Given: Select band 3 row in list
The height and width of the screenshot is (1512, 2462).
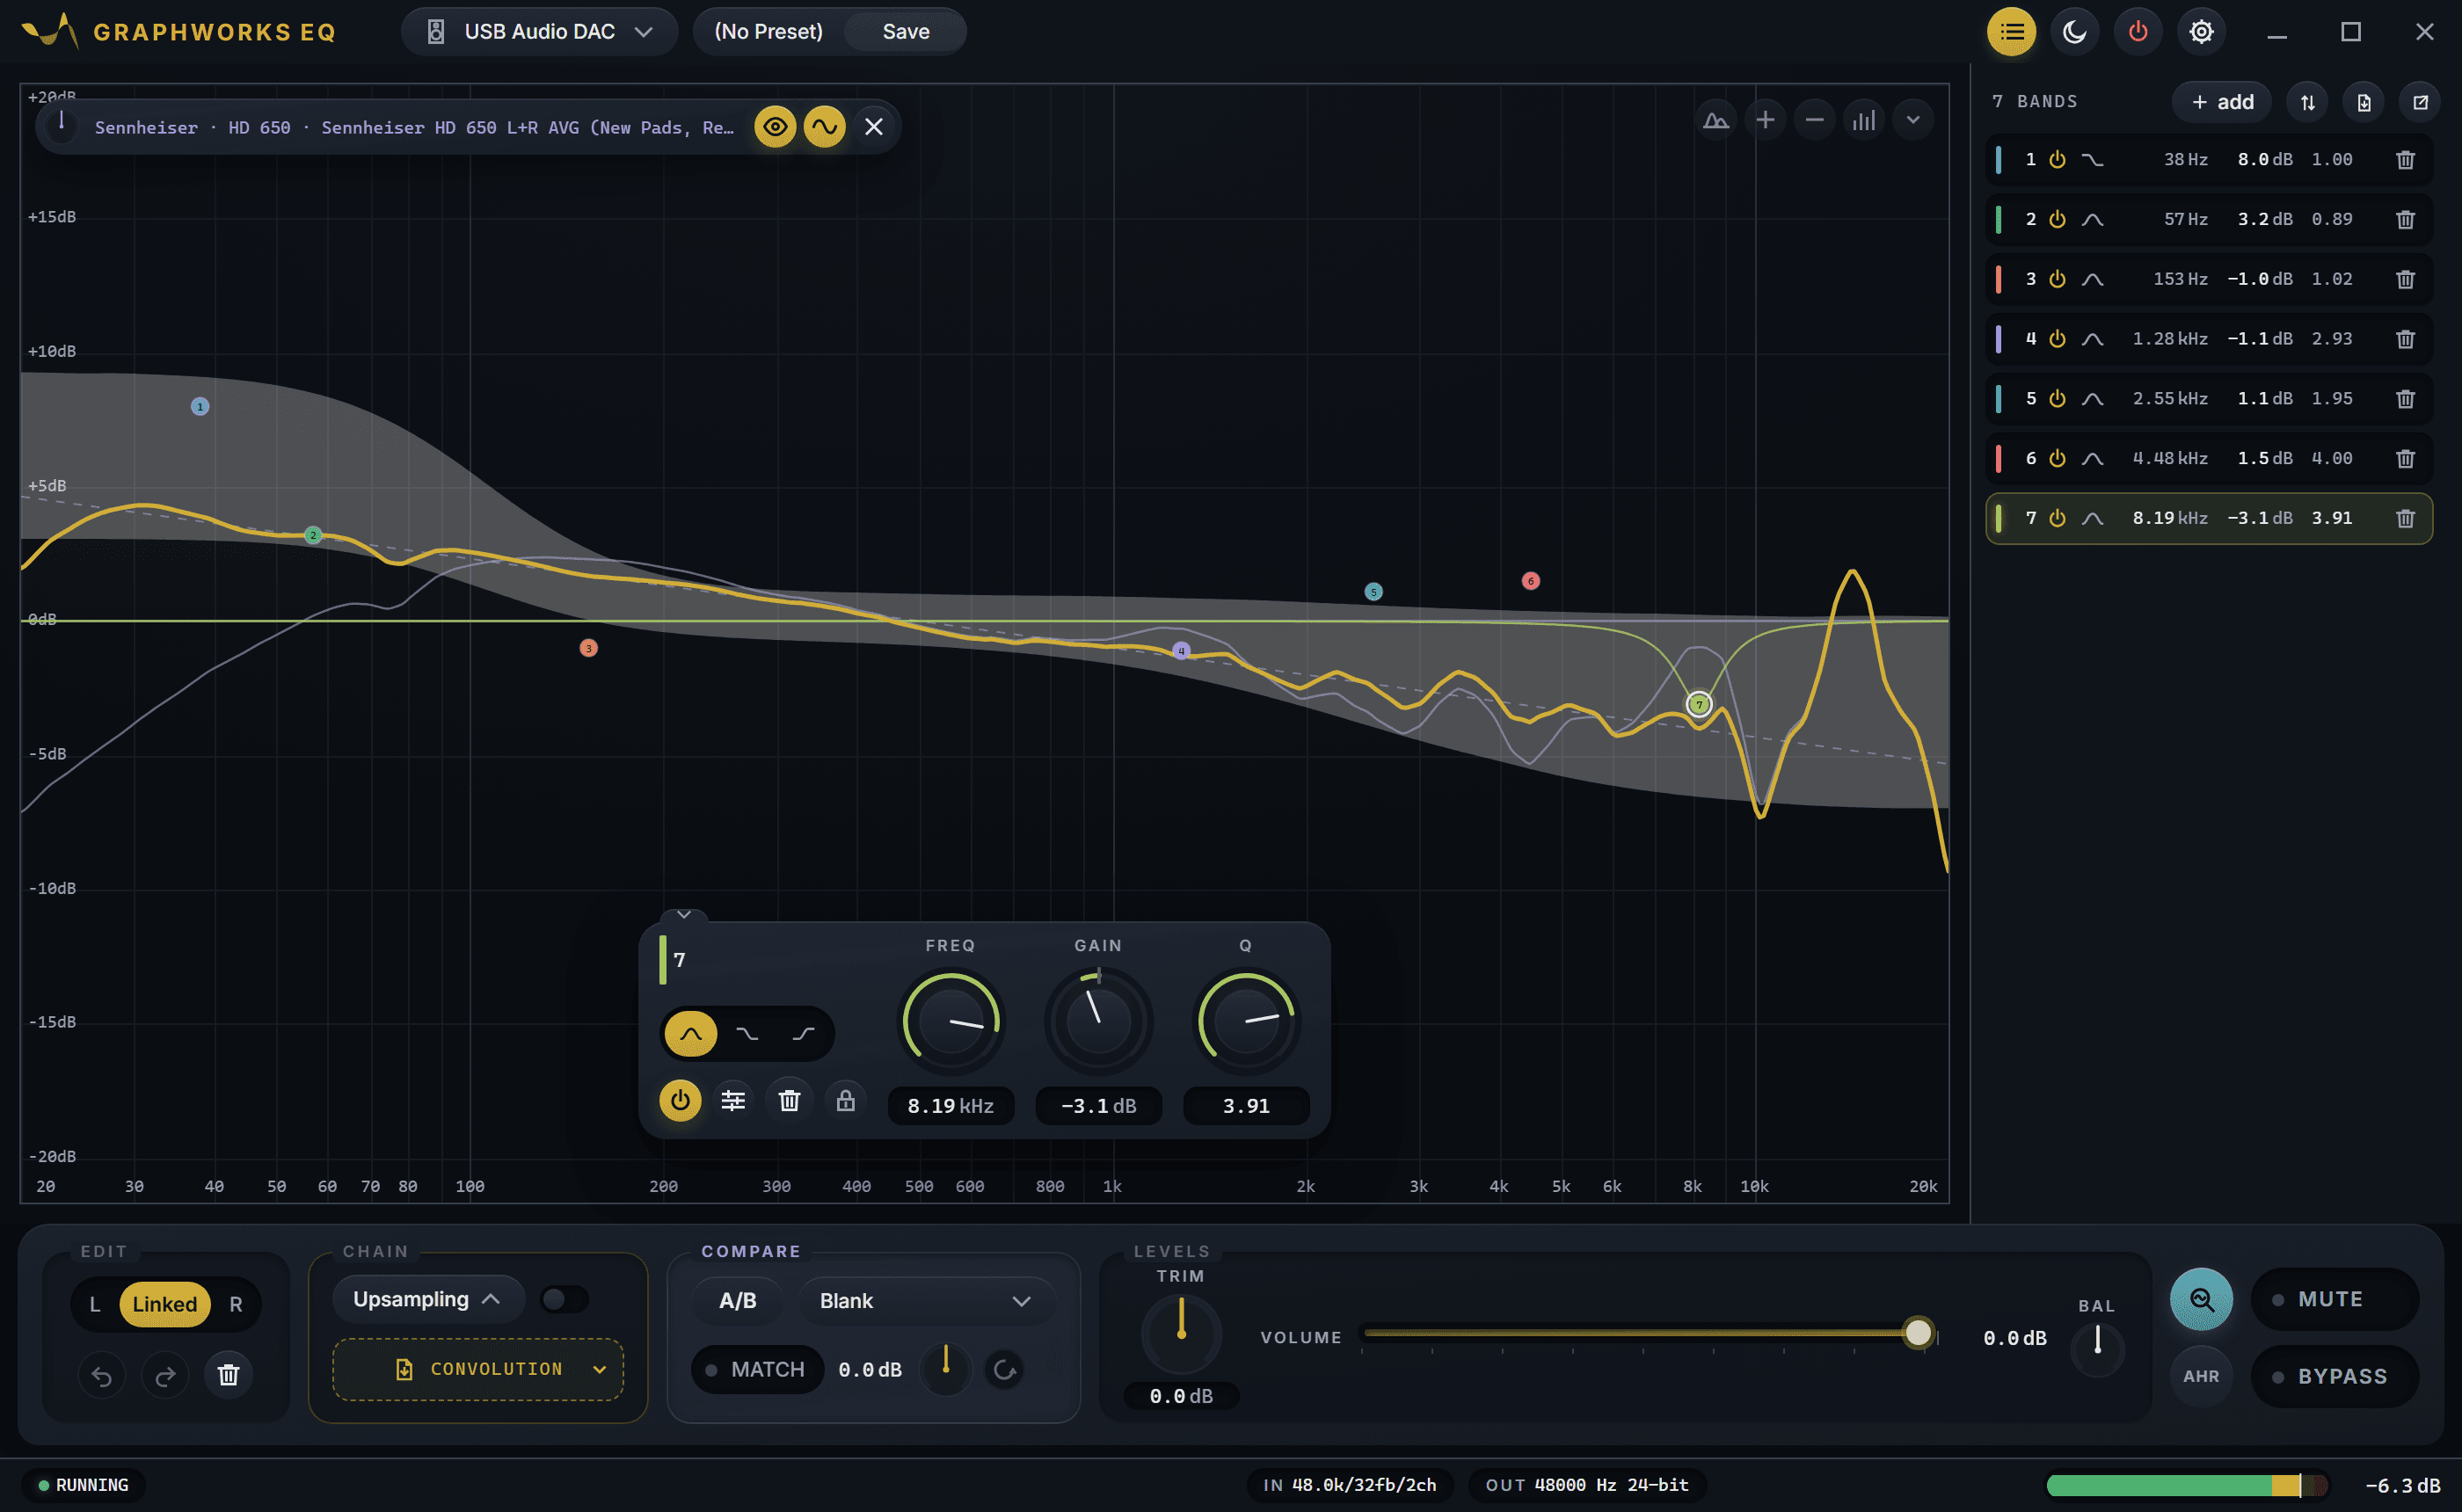Looking at the screenshot, I should [x=2208, y=279].
